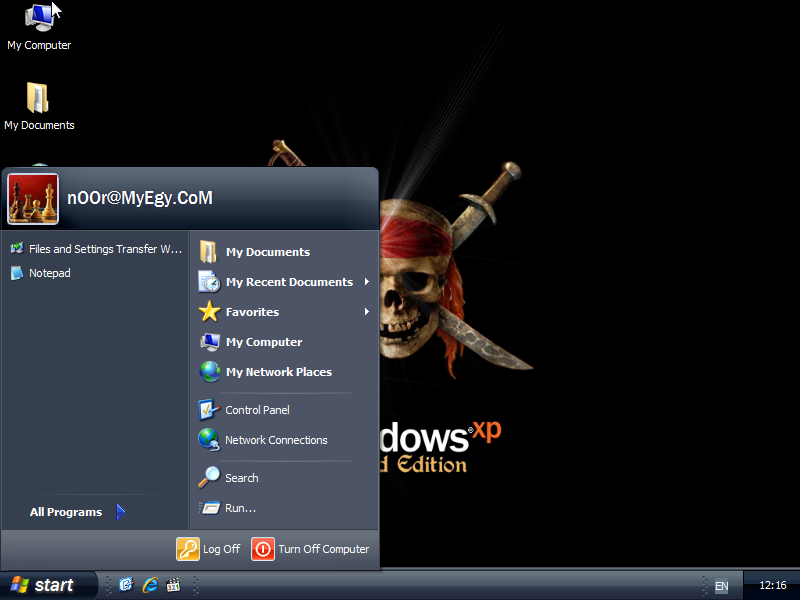Click the Log Off button
Viewport: 800px width, 600px height.
click(208, 549)
